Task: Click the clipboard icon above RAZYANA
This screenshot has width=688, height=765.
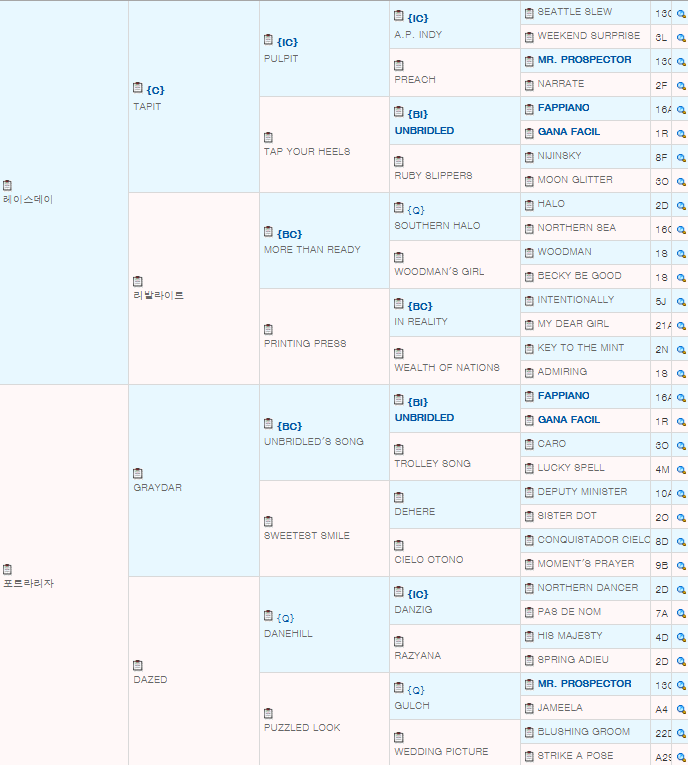Action: 399,642
